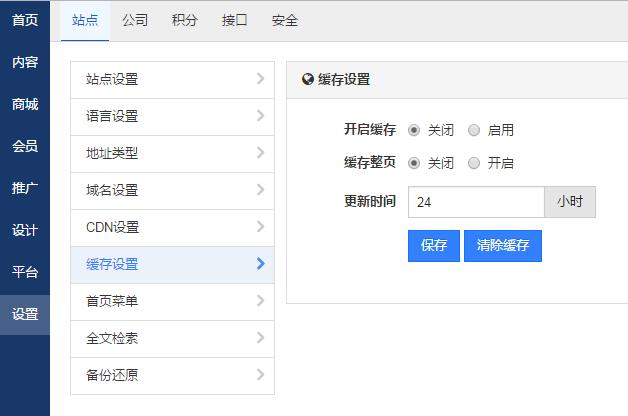Switch to the 接口 tab
Image resolution: width=628 pixels, height=416 pixels.
[235, 20]
